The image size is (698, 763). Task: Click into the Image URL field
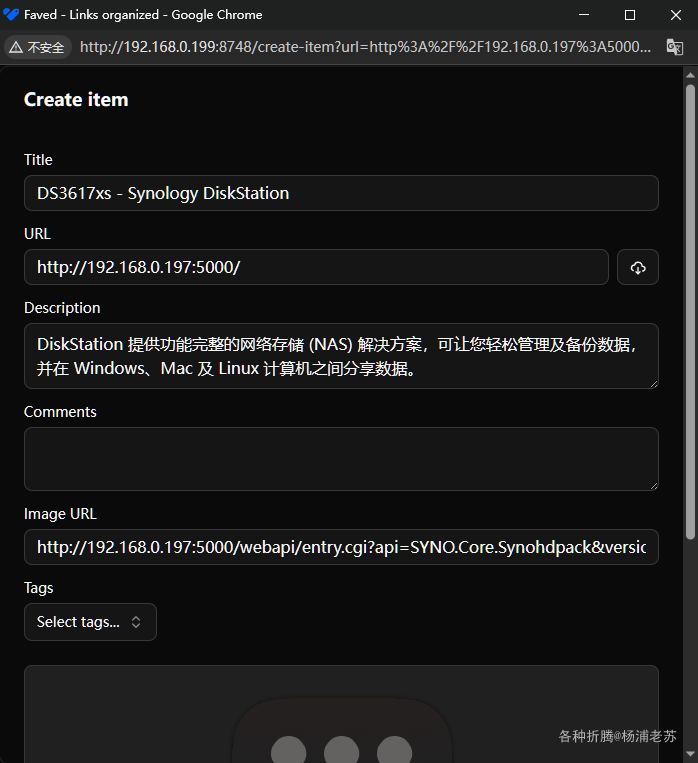[x=341, y=547]
